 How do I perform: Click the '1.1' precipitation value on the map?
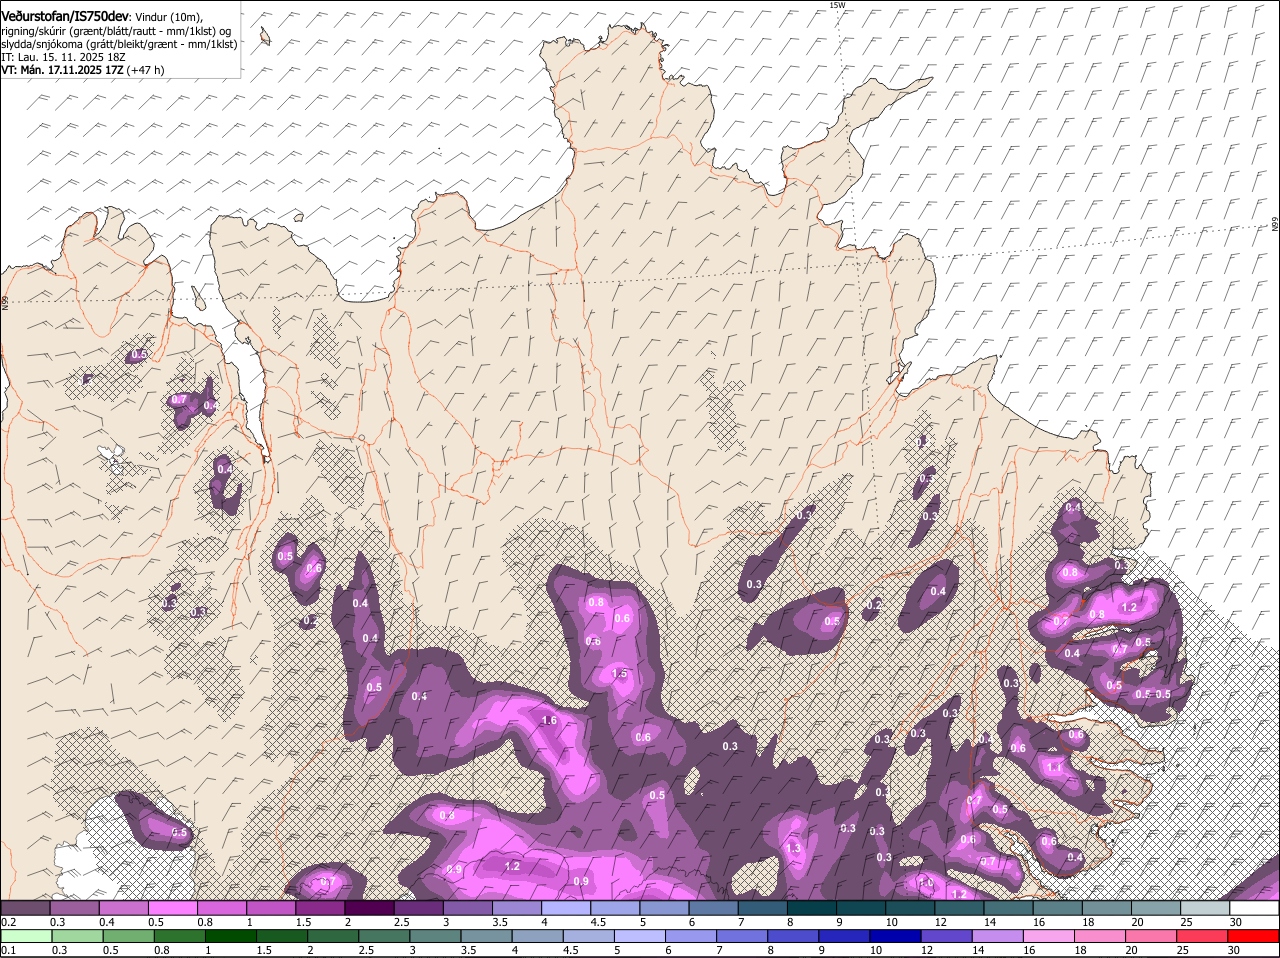[x=1054, y=767]
